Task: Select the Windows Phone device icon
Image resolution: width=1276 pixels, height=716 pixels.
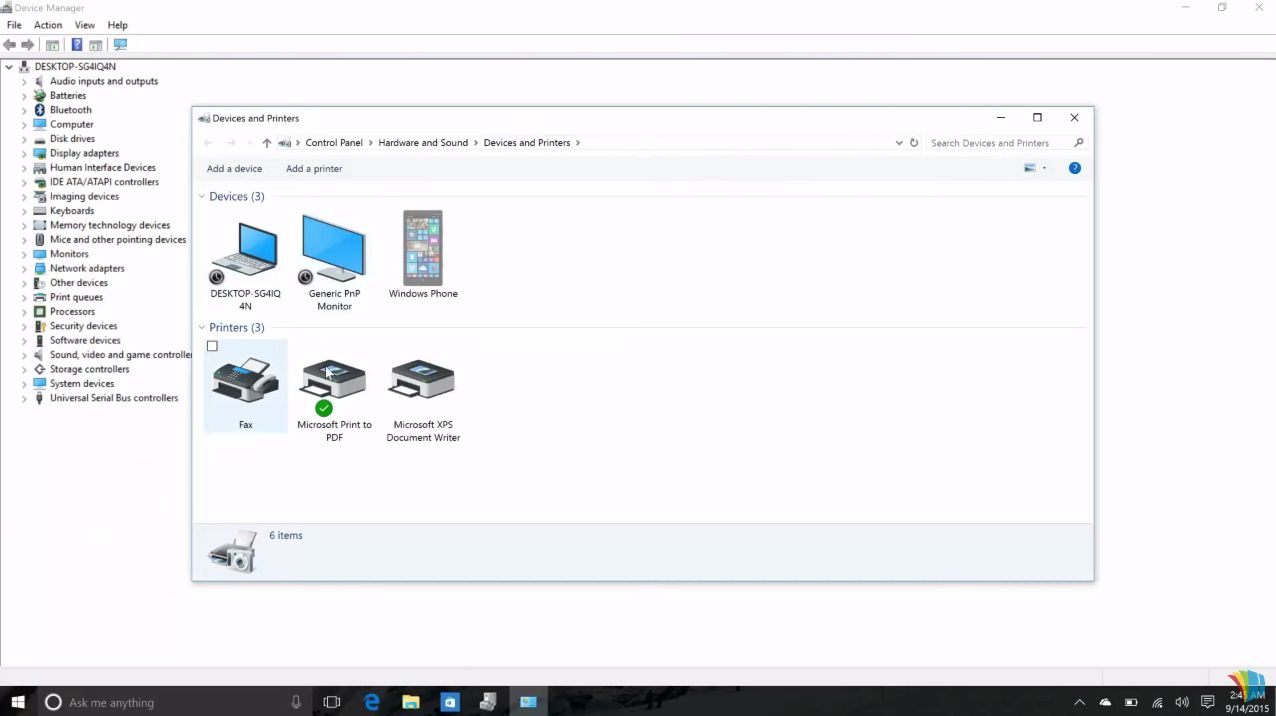Action: tap(423, 248)
